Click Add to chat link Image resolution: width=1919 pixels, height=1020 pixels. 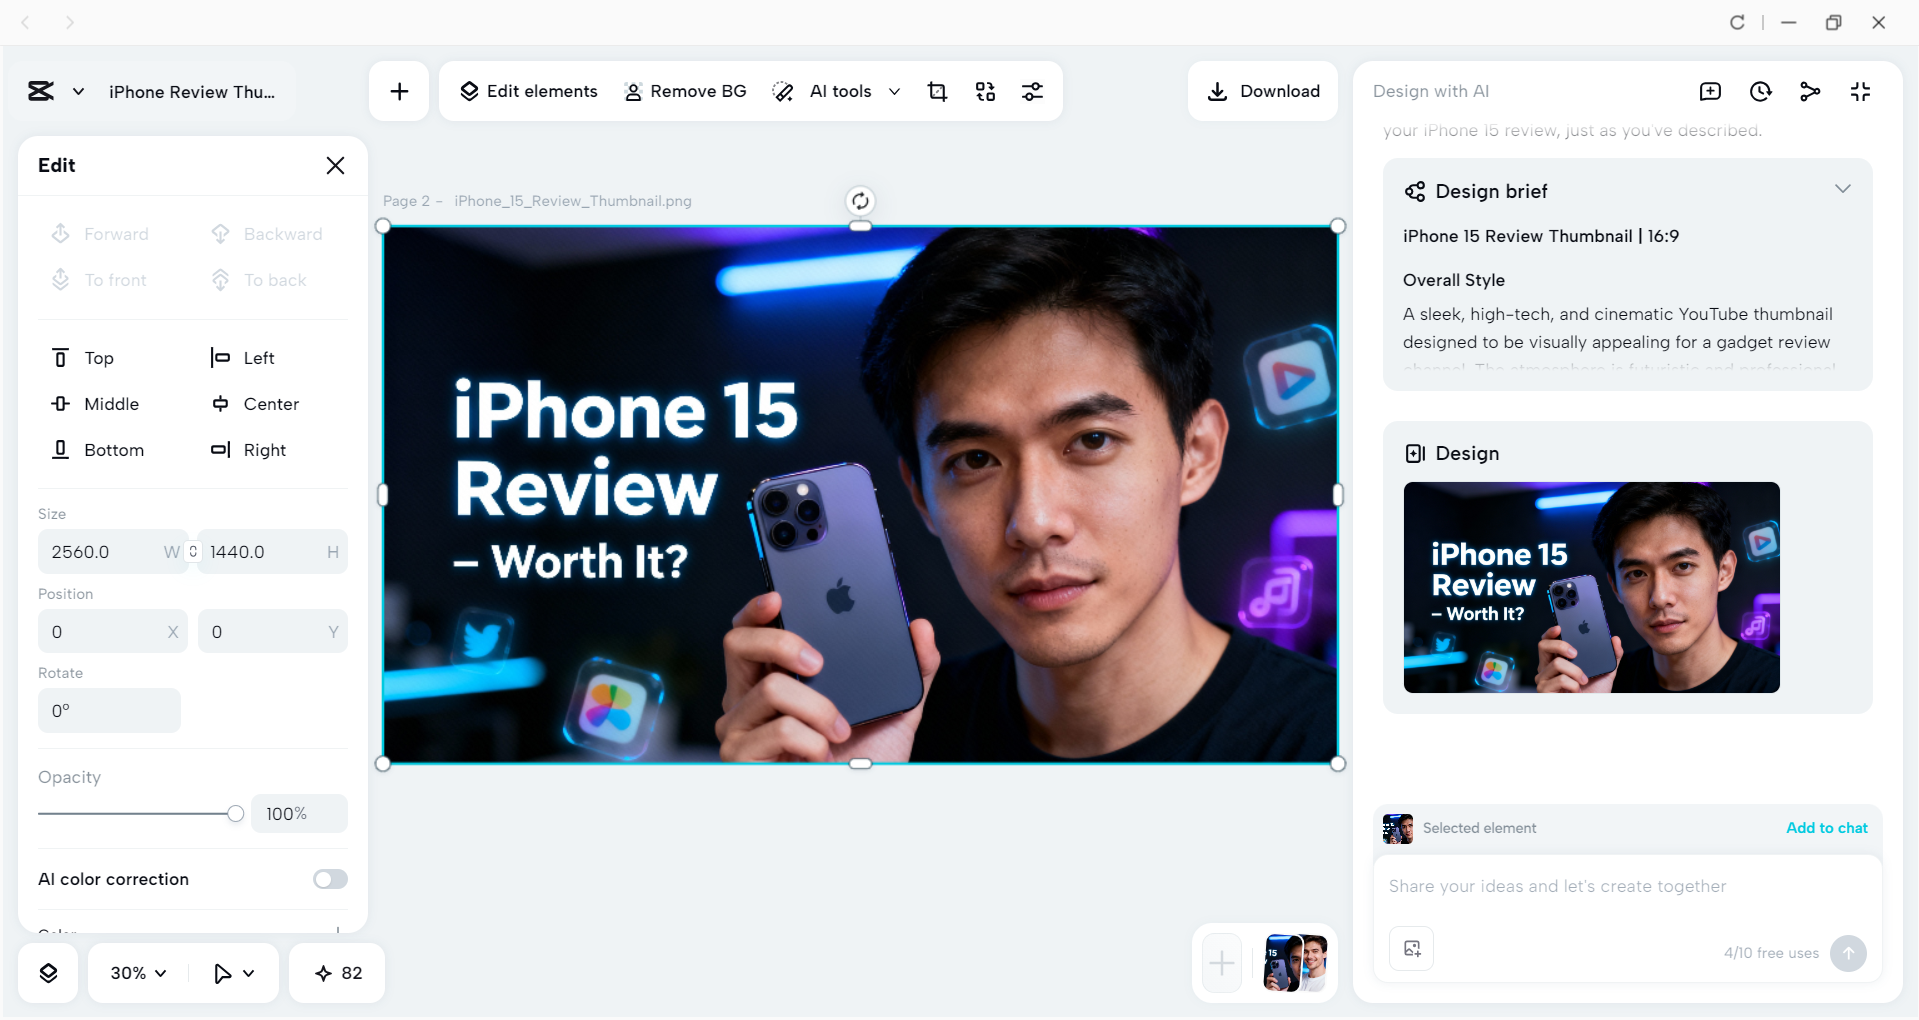tap(1827, 828)
